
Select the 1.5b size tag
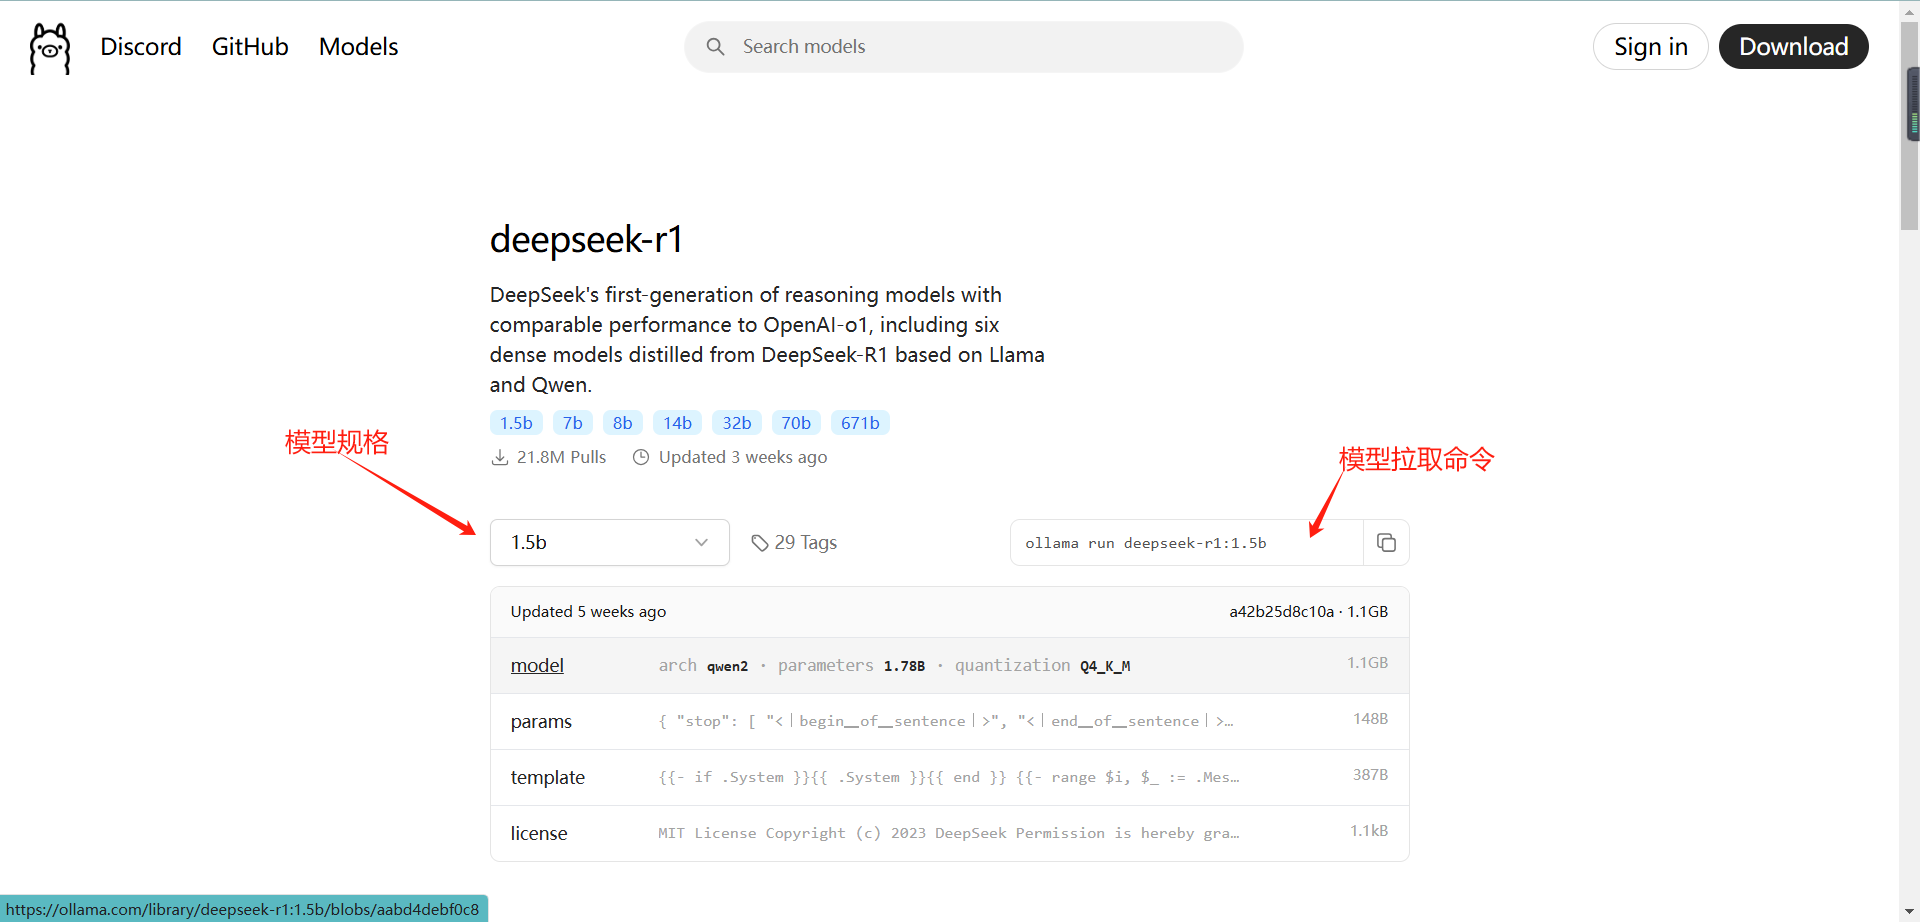(x=516, y=423)
